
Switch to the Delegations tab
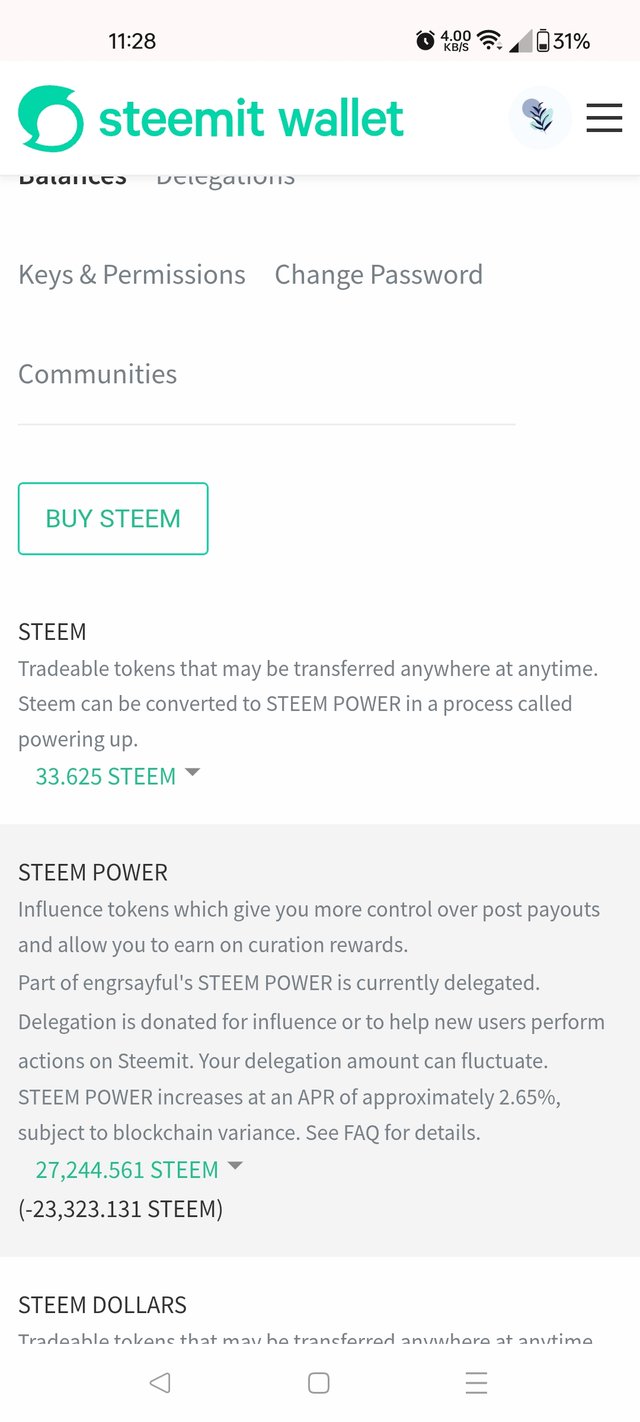coord(225,180)
